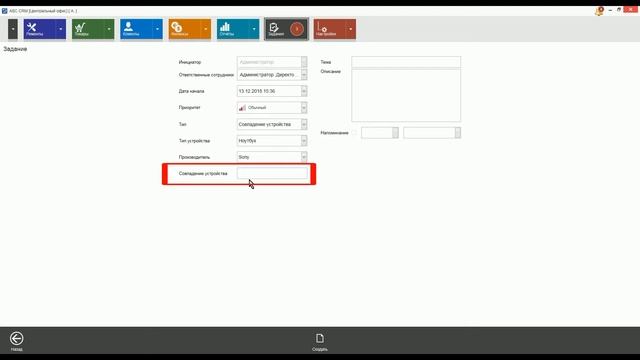This screenshot has width=640, height=360.
Task: Click the Создать label in the bottom bar
Action: pyautogui.click(x=320, y=349)
